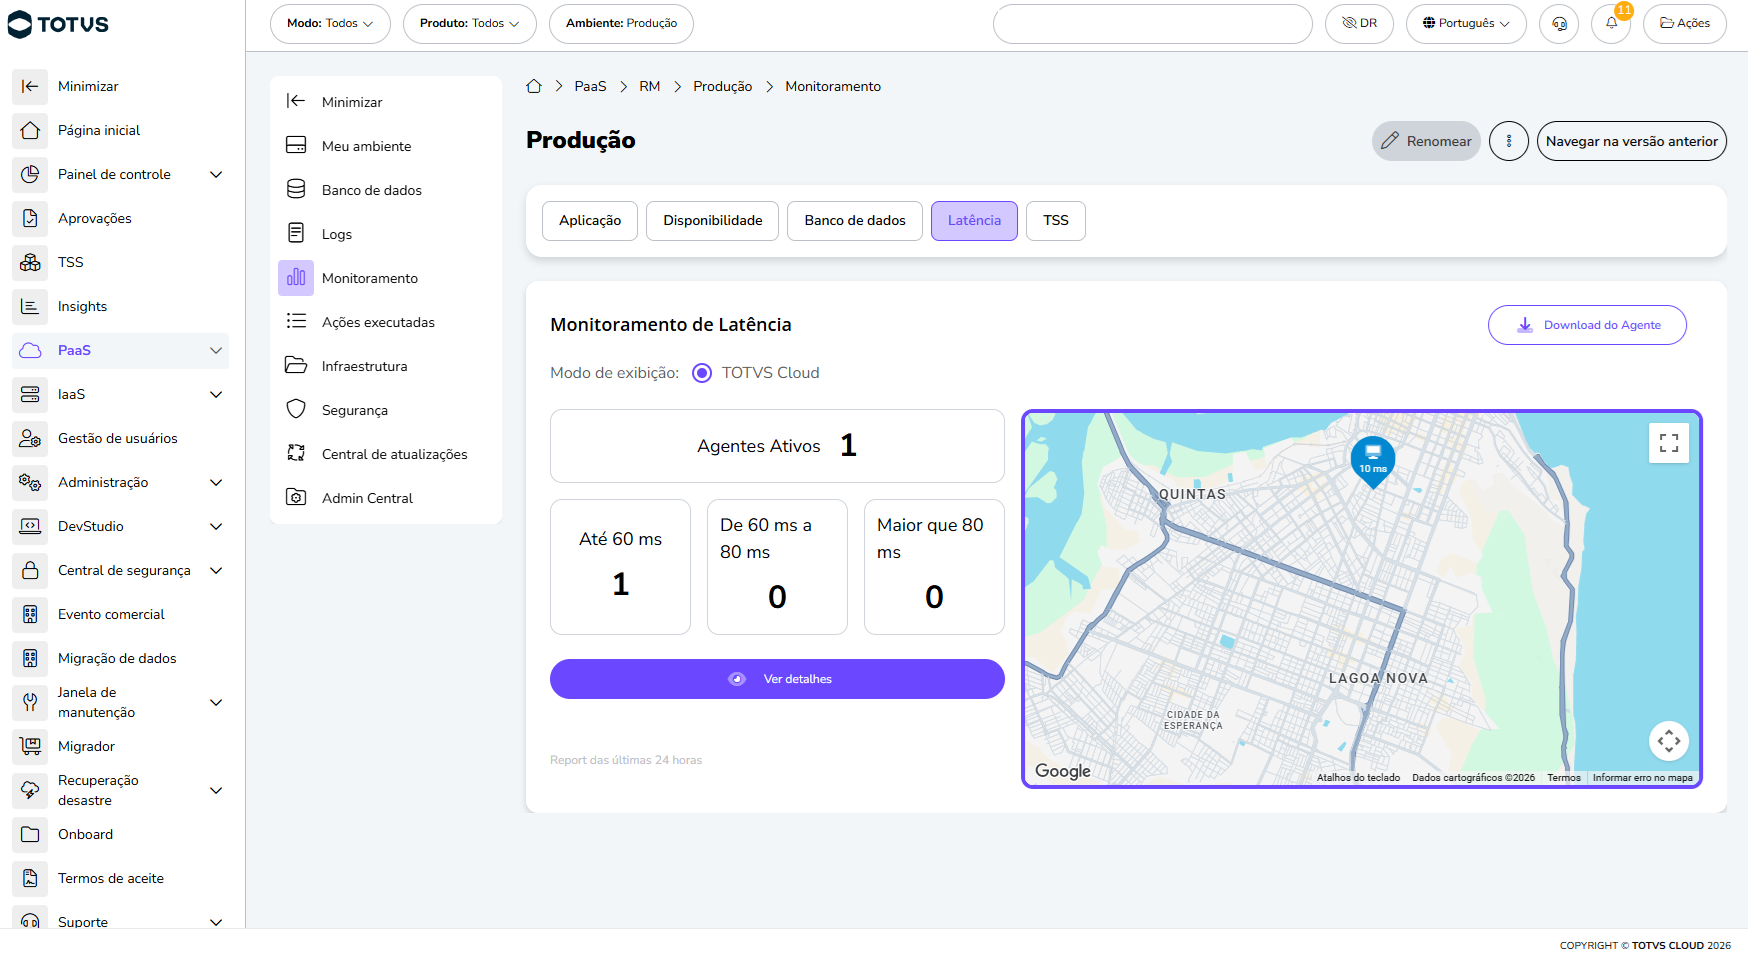Expand the Recuperação desastre menu
The width and height of the screenshot is (1753, 963).
(216, 790)
